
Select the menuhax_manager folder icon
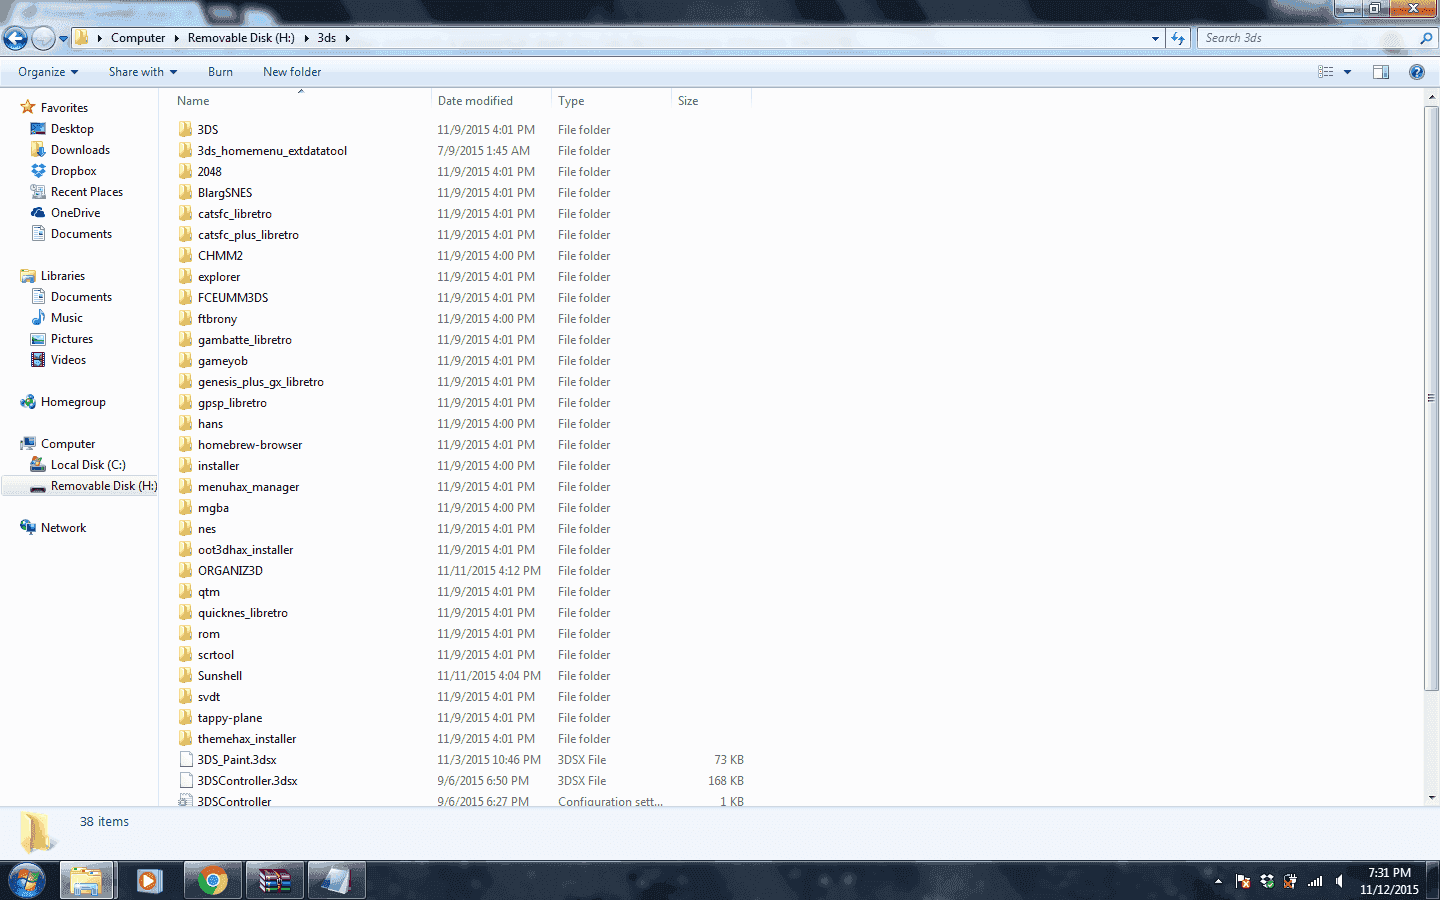click(186, 486)
